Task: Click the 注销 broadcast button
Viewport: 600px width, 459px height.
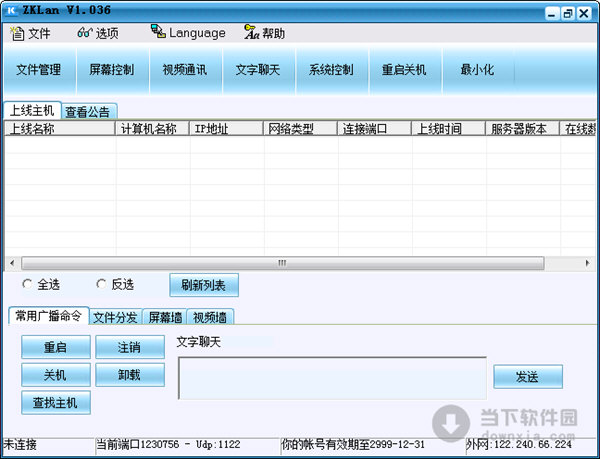Action: pyautogui.click(x=130, y=347)
